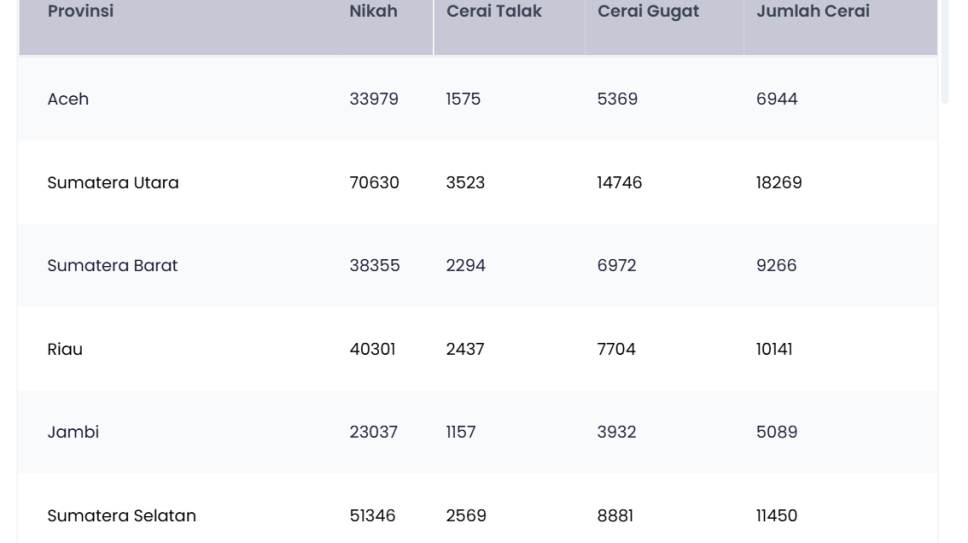Select the Aceh province row name

pyautogui.click(x=68, y=99)
